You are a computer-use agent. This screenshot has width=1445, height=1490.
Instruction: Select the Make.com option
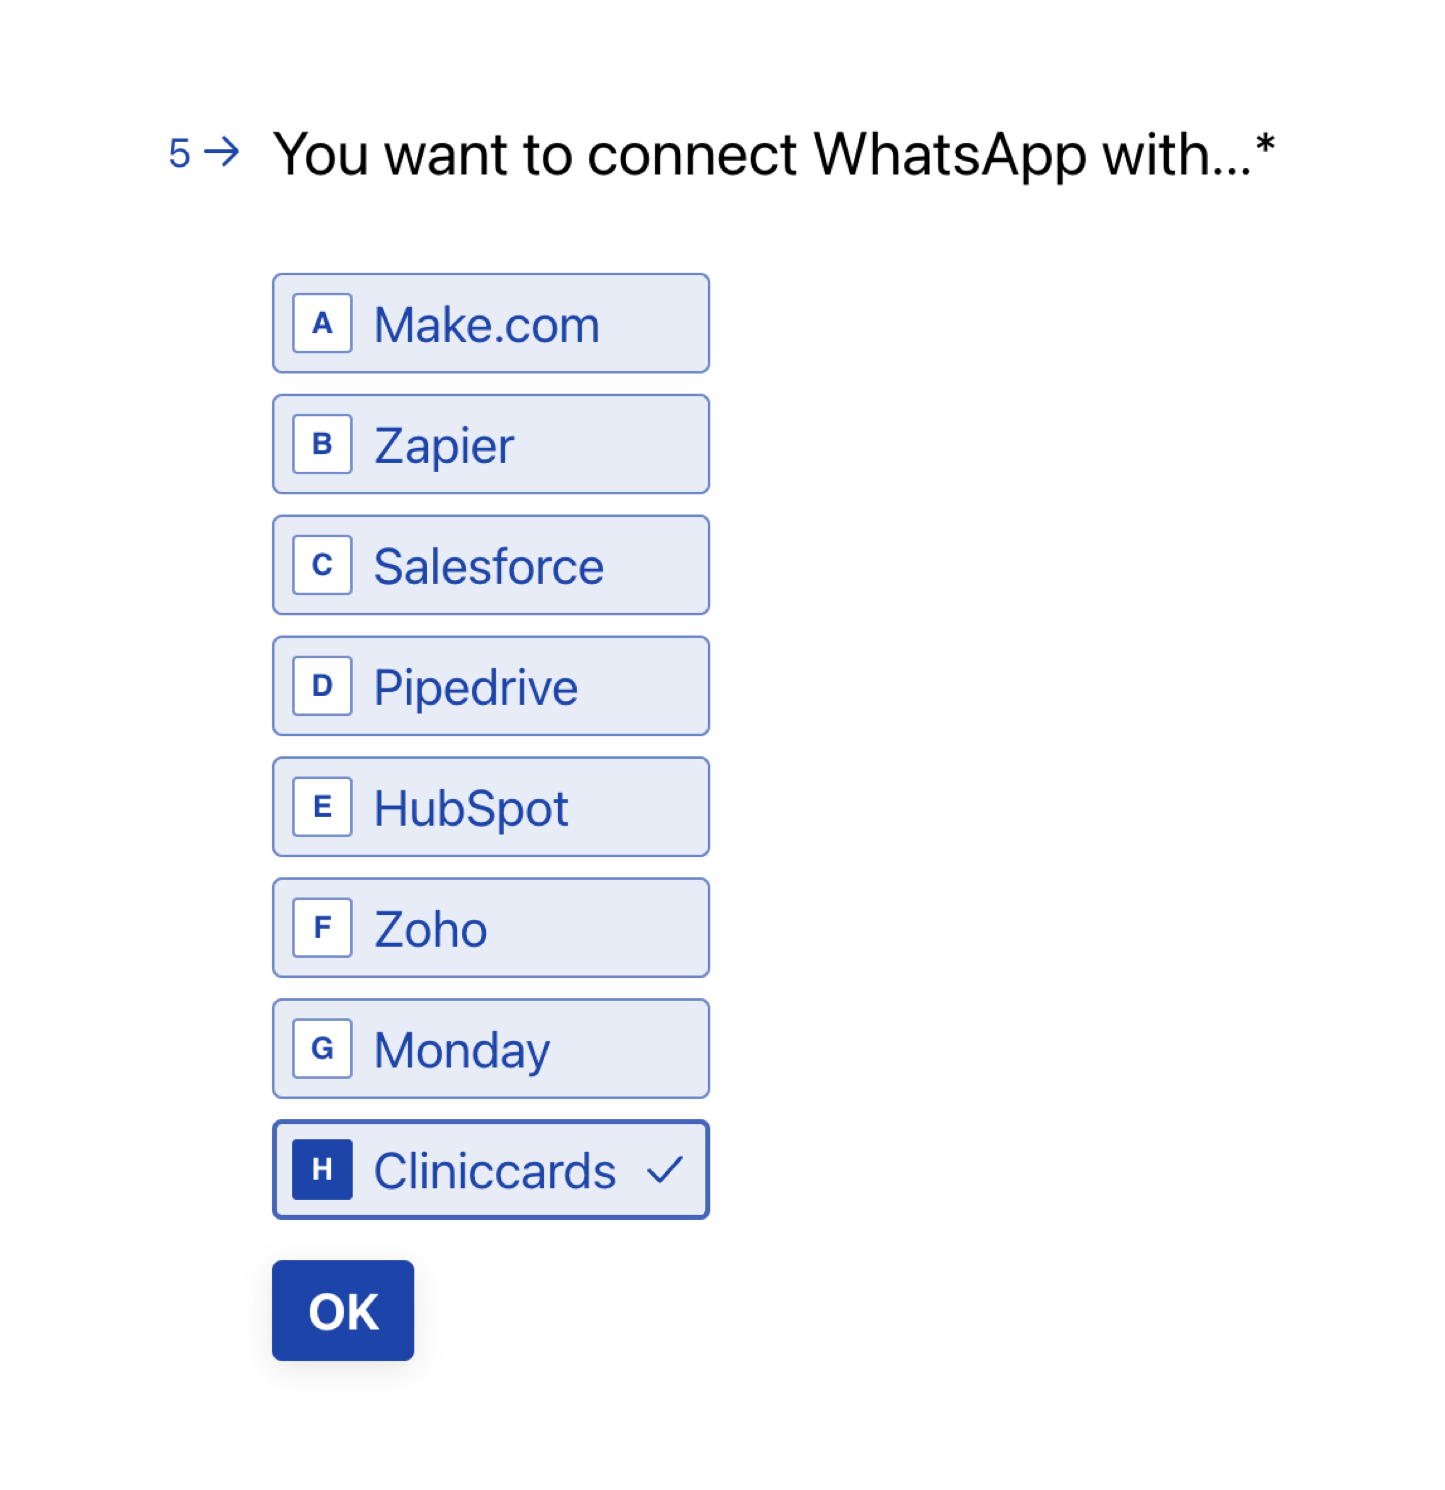(491, 323)
